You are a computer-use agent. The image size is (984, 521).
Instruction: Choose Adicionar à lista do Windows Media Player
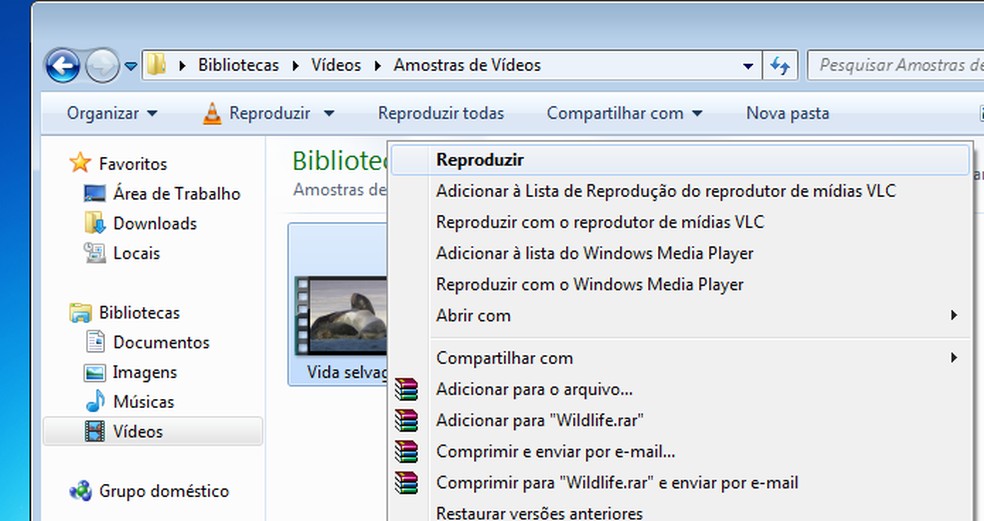(x=680, y=254)
